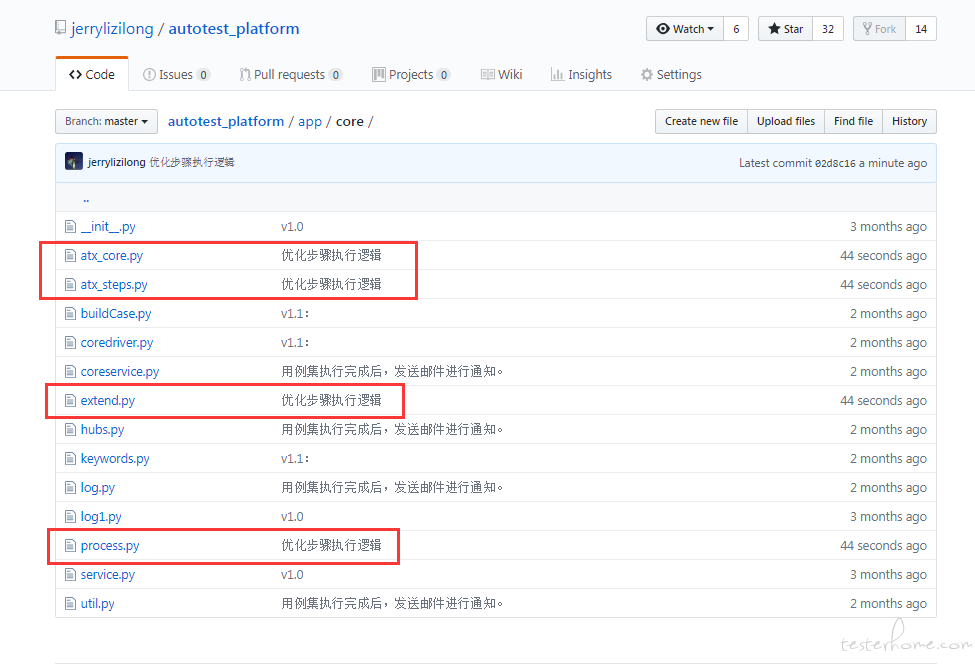Image resolution: width=975 pixels, height=664 pixels.
Task: Open the atx_core.py file
Action: click(x=112, y=256)
